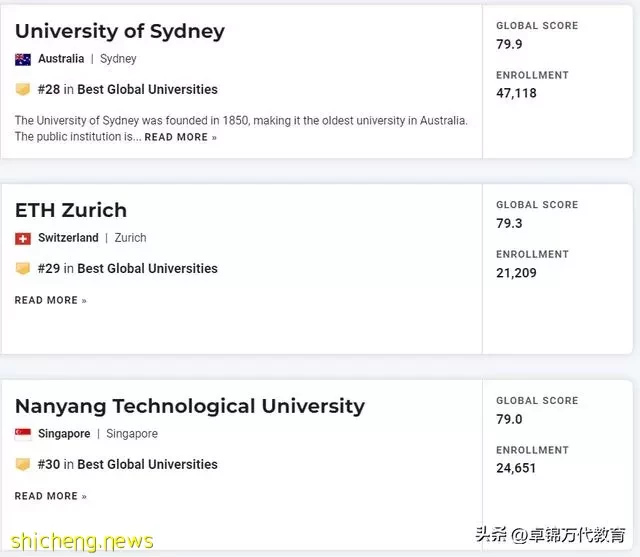Viewport: 640px width, 557px height.
Task: Click READ MORE under Nanyang Technological University
Action: click(x=51, y=496)
